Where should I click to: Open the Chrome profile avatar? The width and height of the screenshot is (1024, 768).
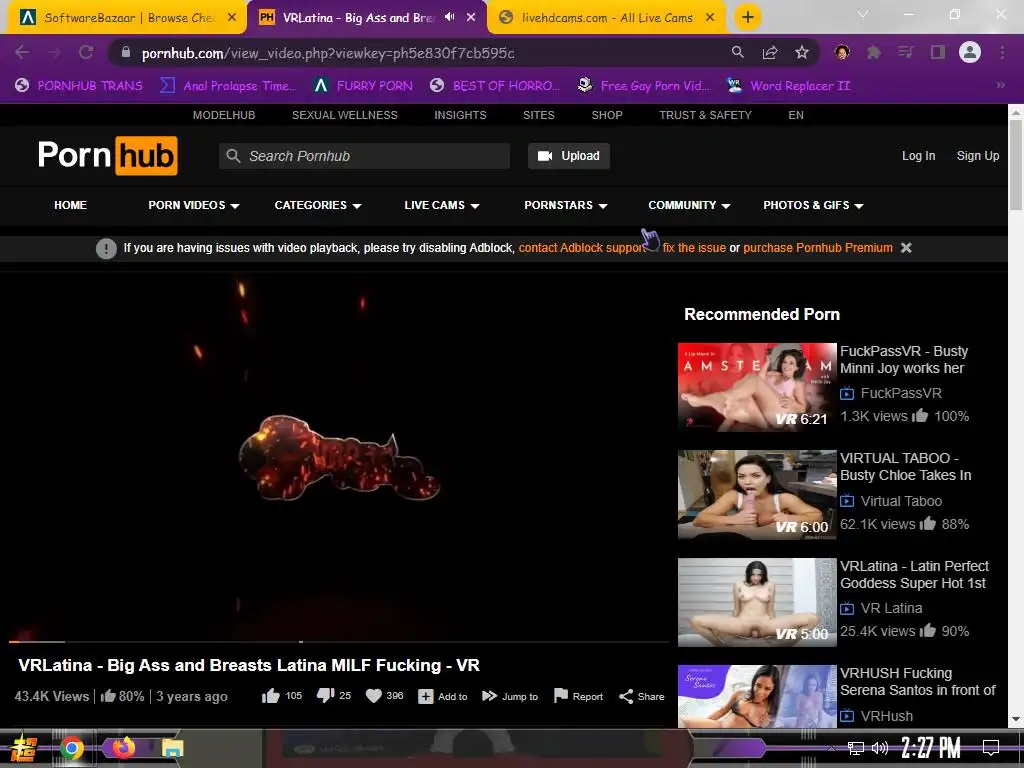pos(970,52)
